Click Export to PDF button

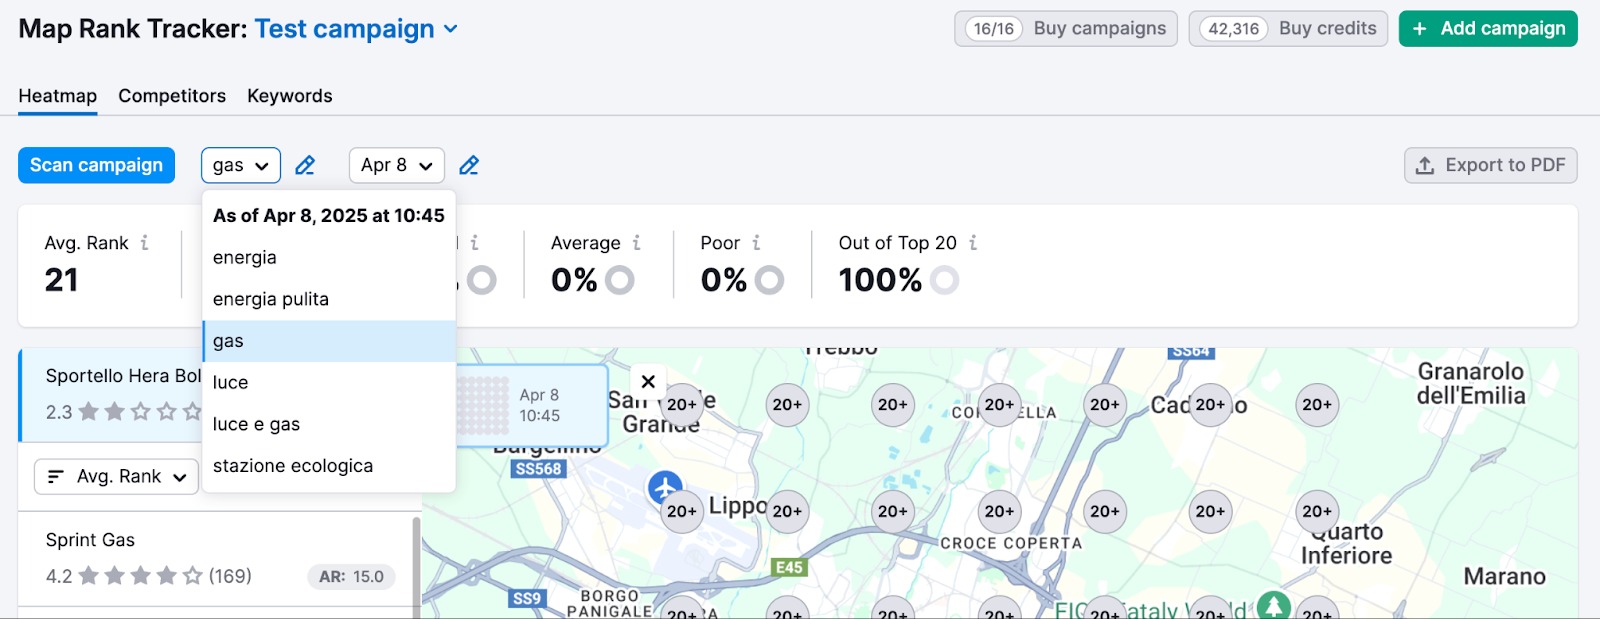[1490, 165]
